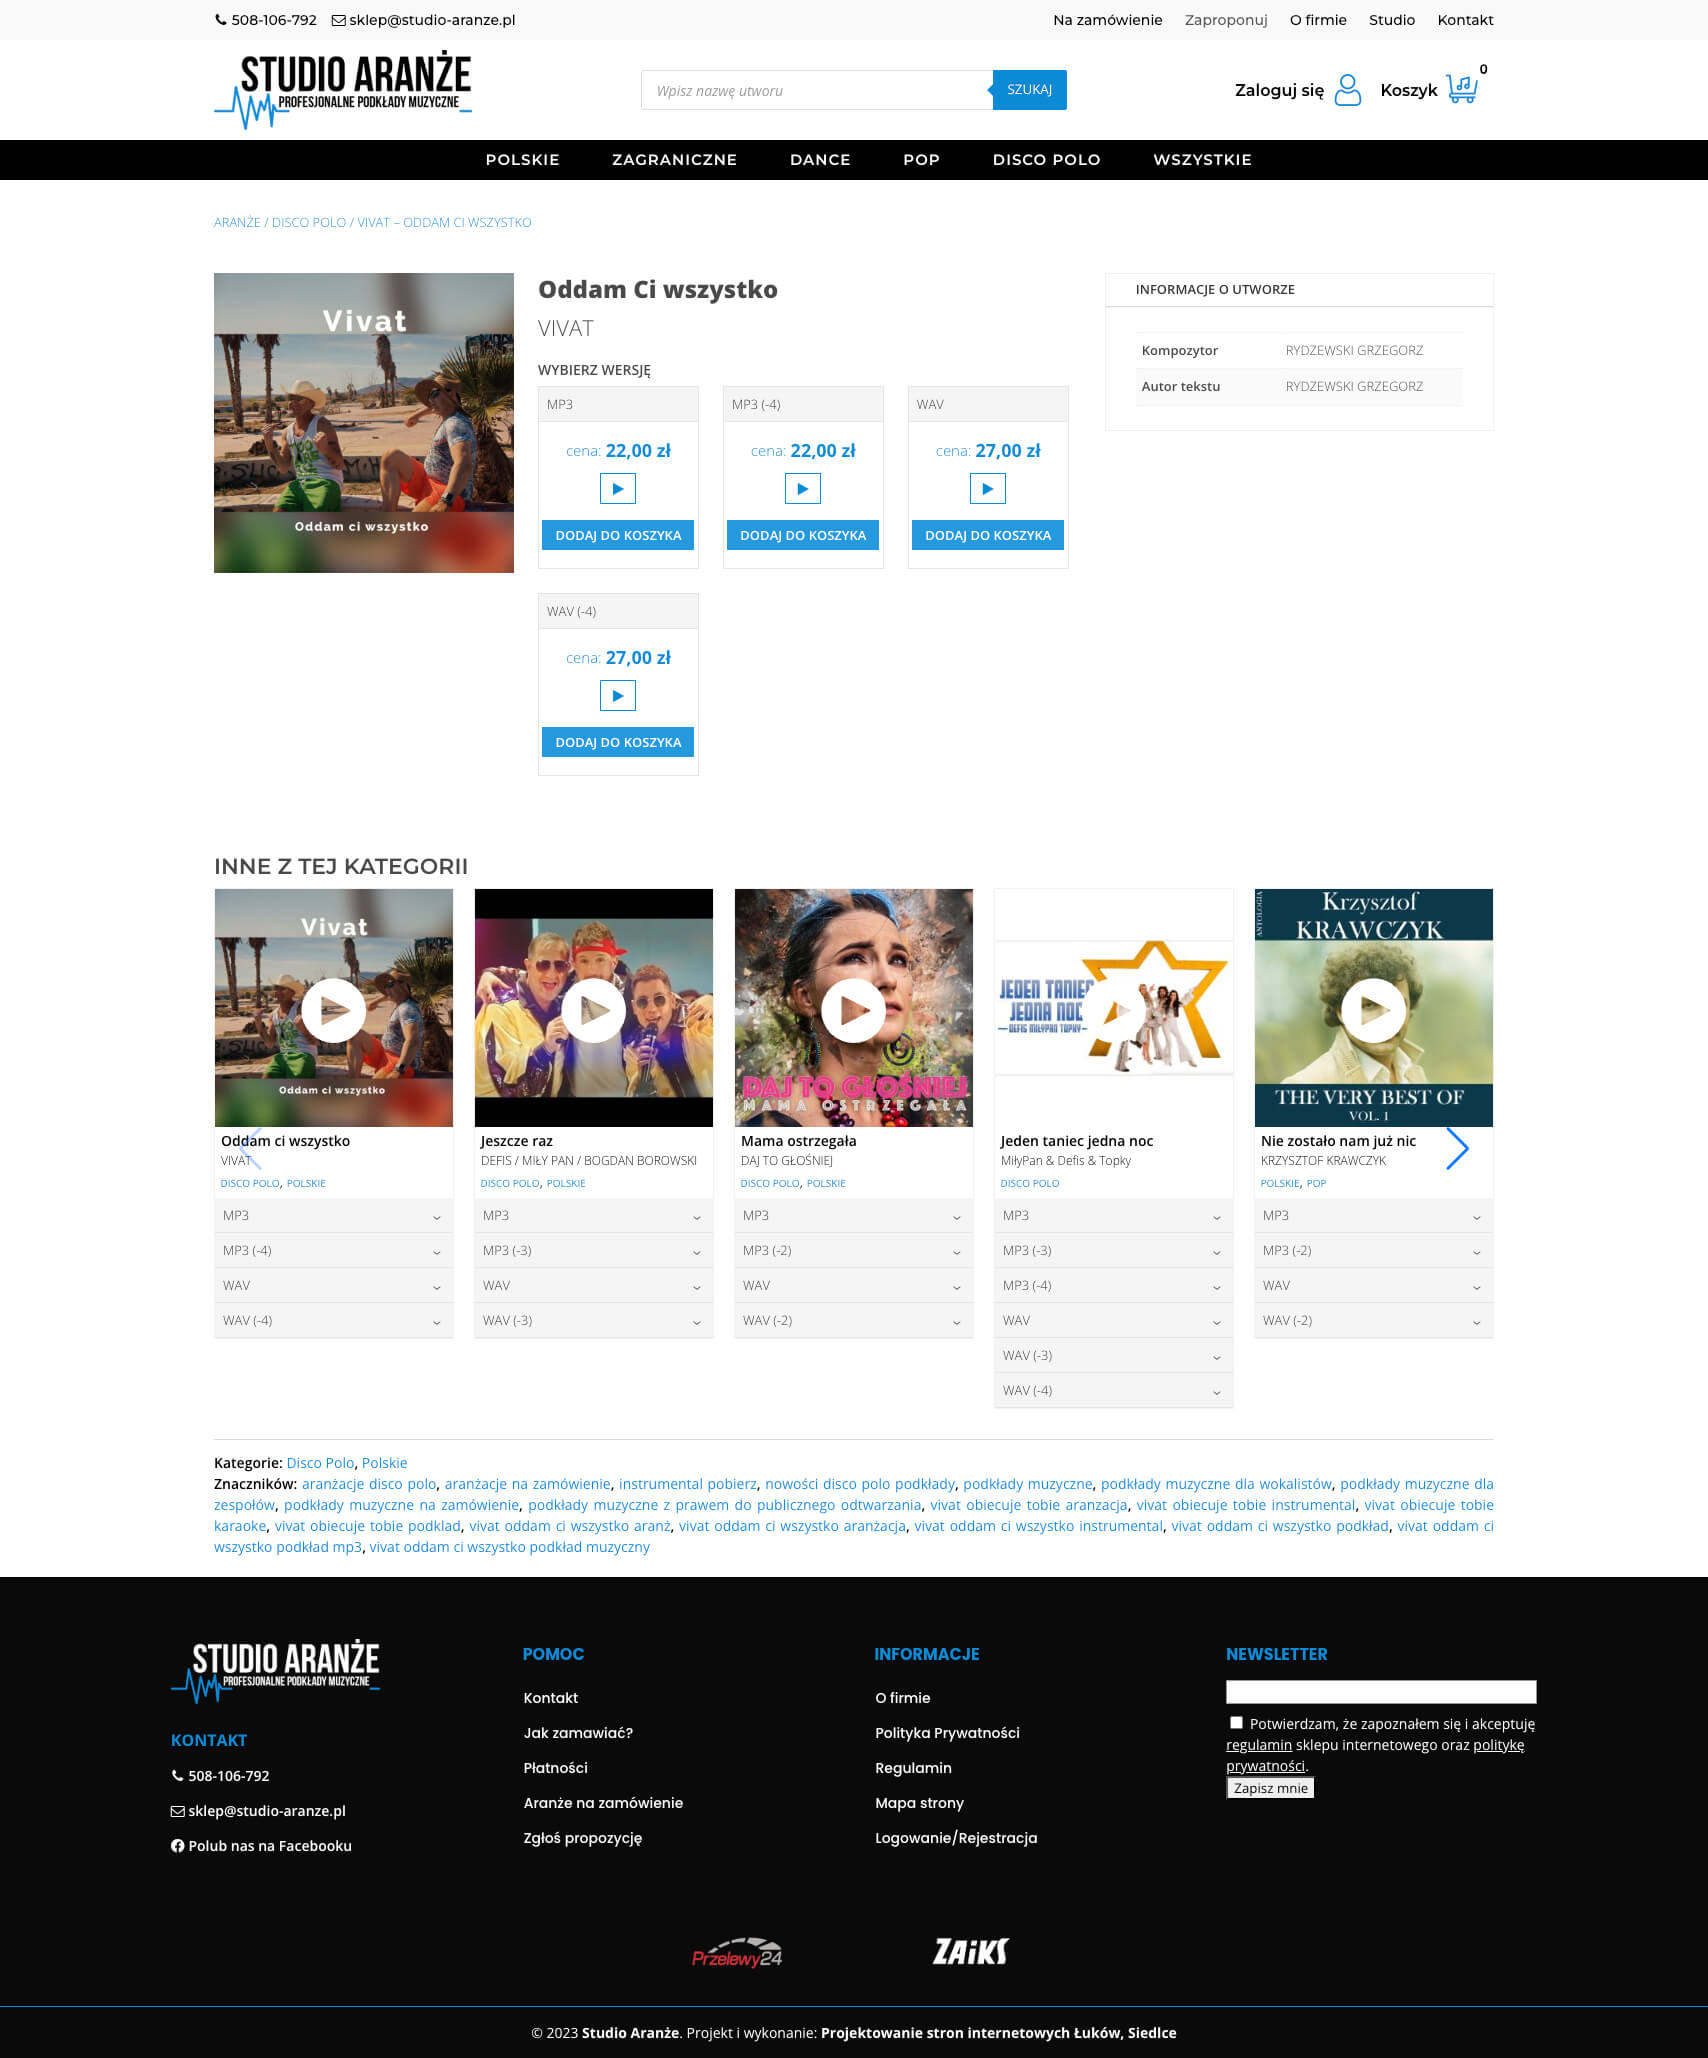1708x2058 pixels.
Task: Open the Polityka Prywatności footer link
Action: (x=947, y=1733)
